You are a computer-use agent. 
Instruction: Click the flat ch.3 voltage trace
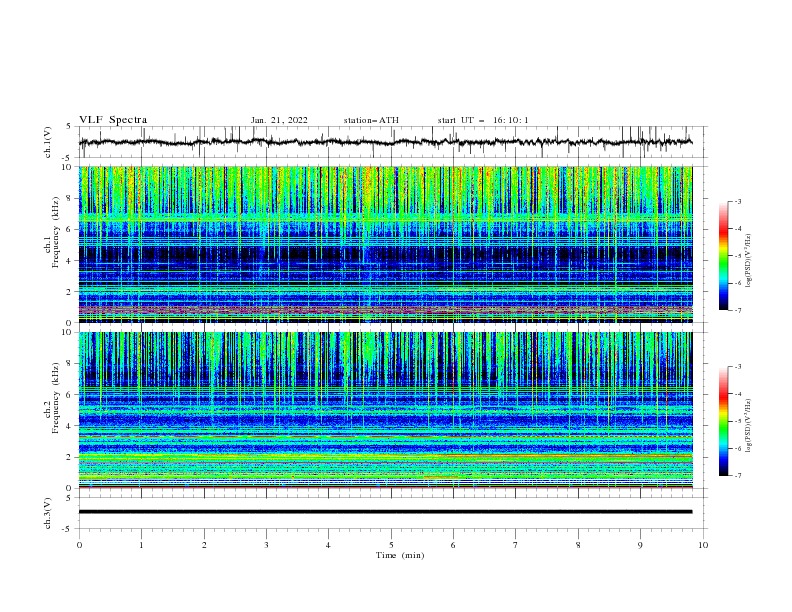(x=385, y=512)
